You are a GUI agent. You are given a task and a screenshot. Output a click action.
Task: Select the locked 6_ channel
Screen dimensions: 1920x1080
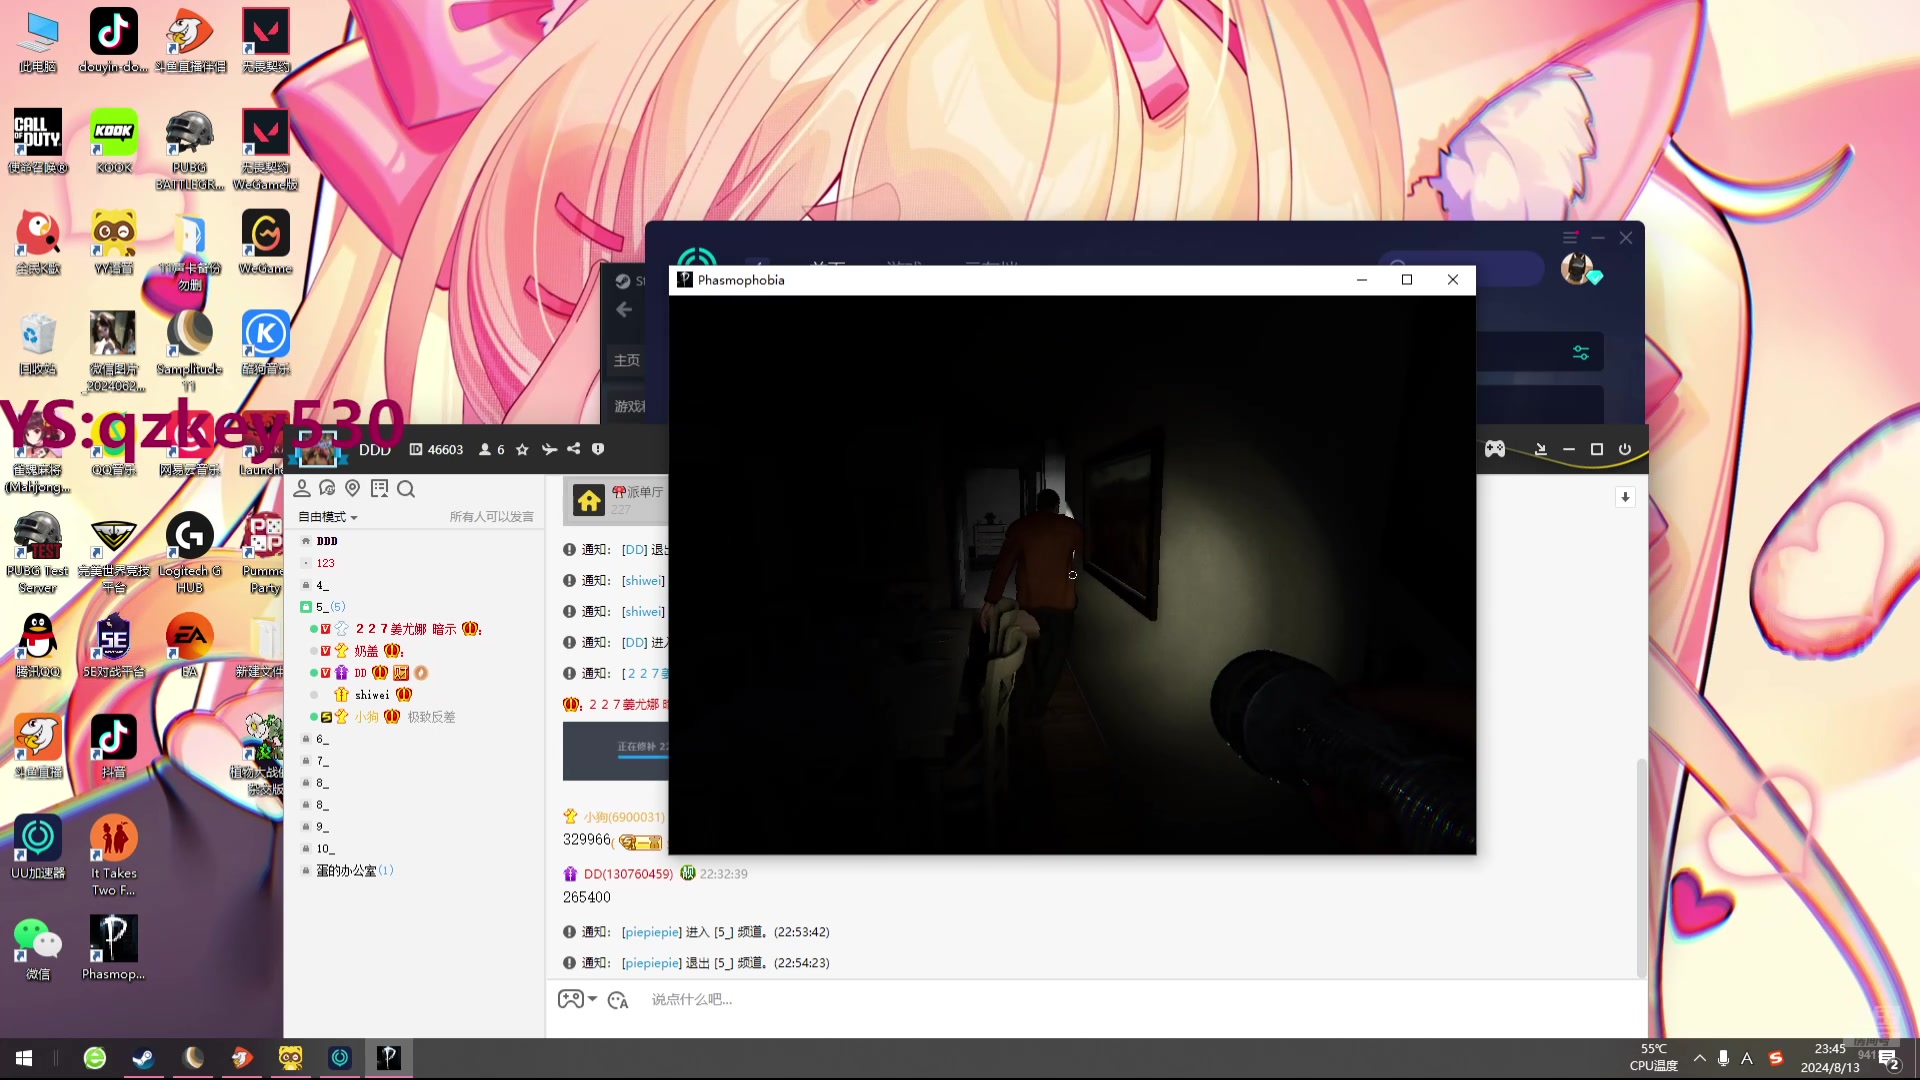point(322,739)
